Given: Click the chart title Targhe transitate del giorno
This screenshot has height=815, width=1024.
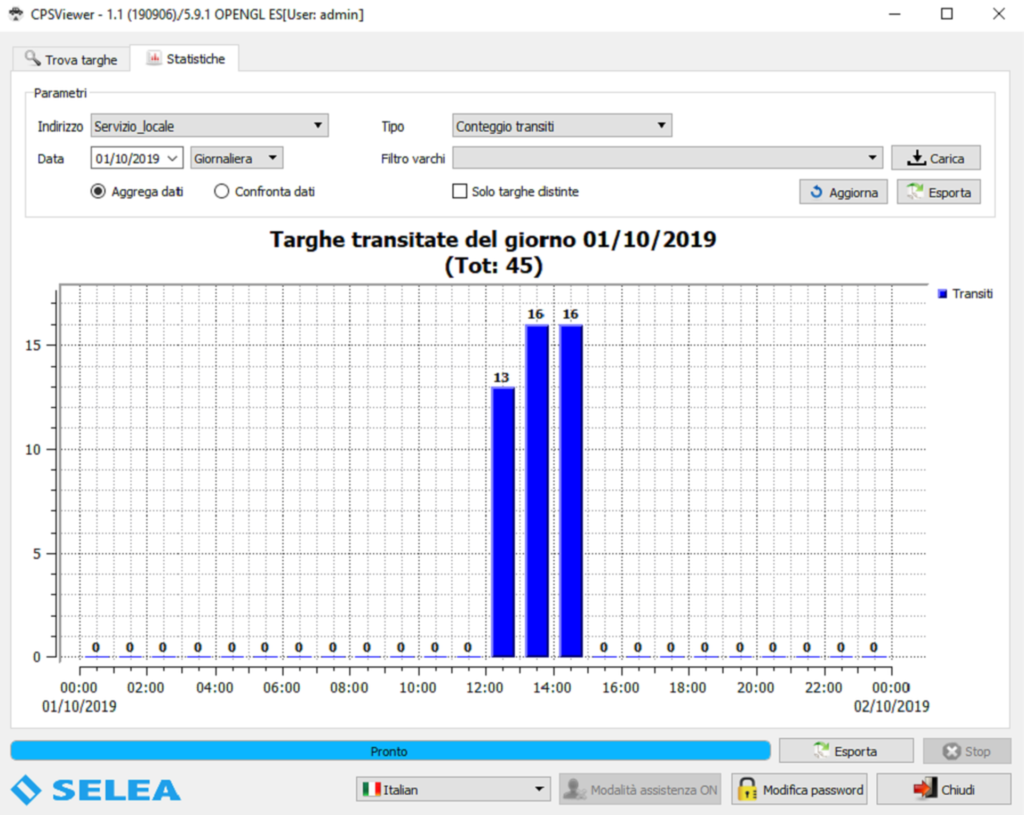Looking at the screenshot, I should [493, 240].
